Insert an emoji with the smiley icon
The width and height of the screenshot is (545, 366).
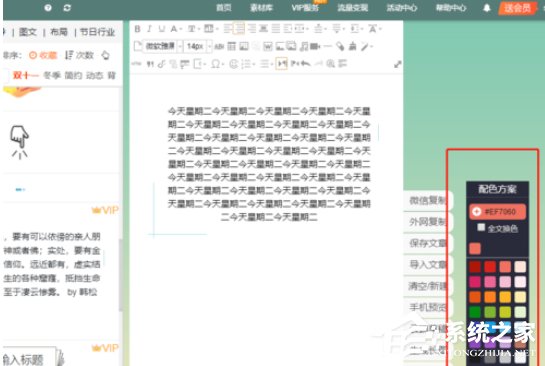tap(234, 64)
